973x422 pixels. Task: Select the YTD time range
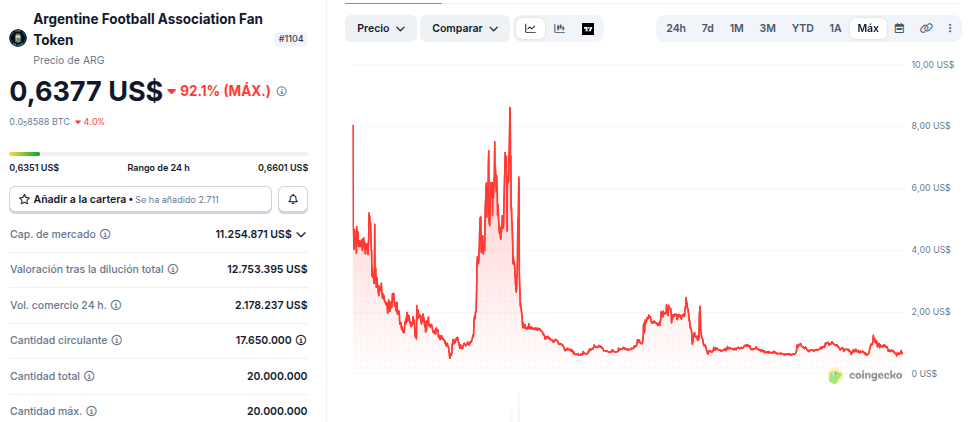[802, 29]
